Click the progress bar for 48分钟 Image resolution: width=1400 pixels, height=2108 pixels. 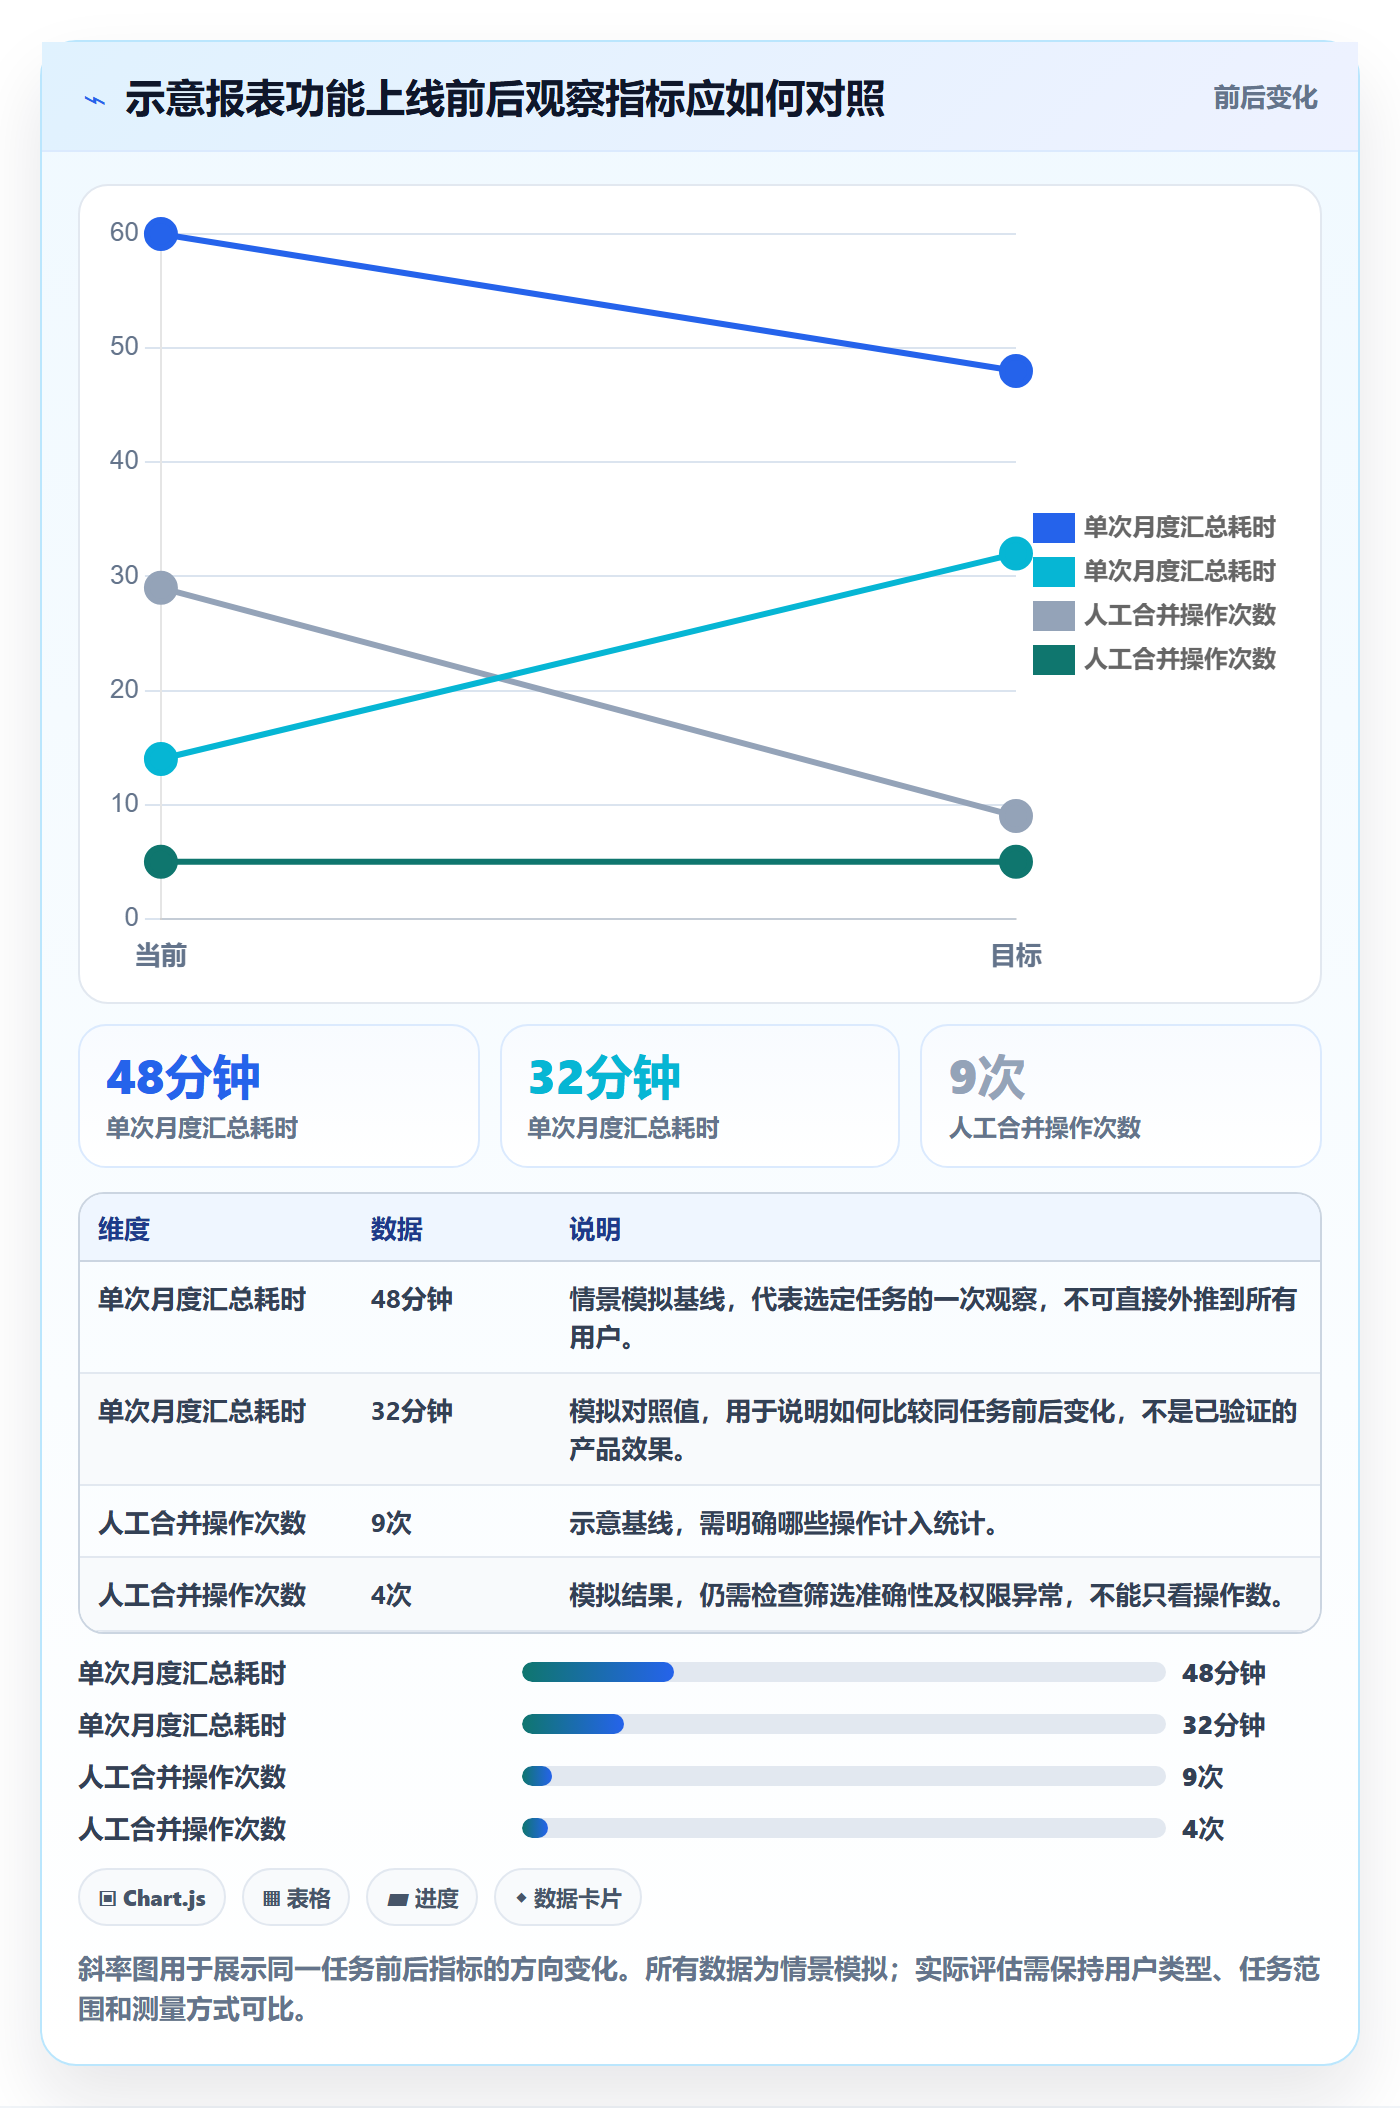pyautogui.click(x=844, y=1672)
